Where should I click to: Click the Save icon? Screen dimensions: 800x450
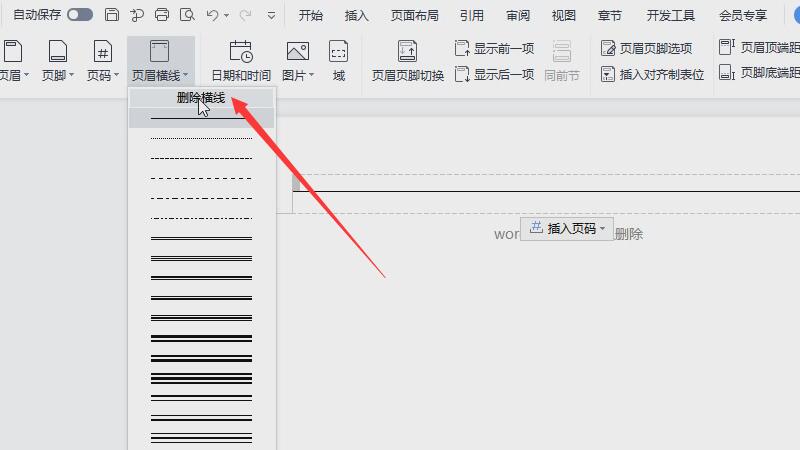pos(112,15)
